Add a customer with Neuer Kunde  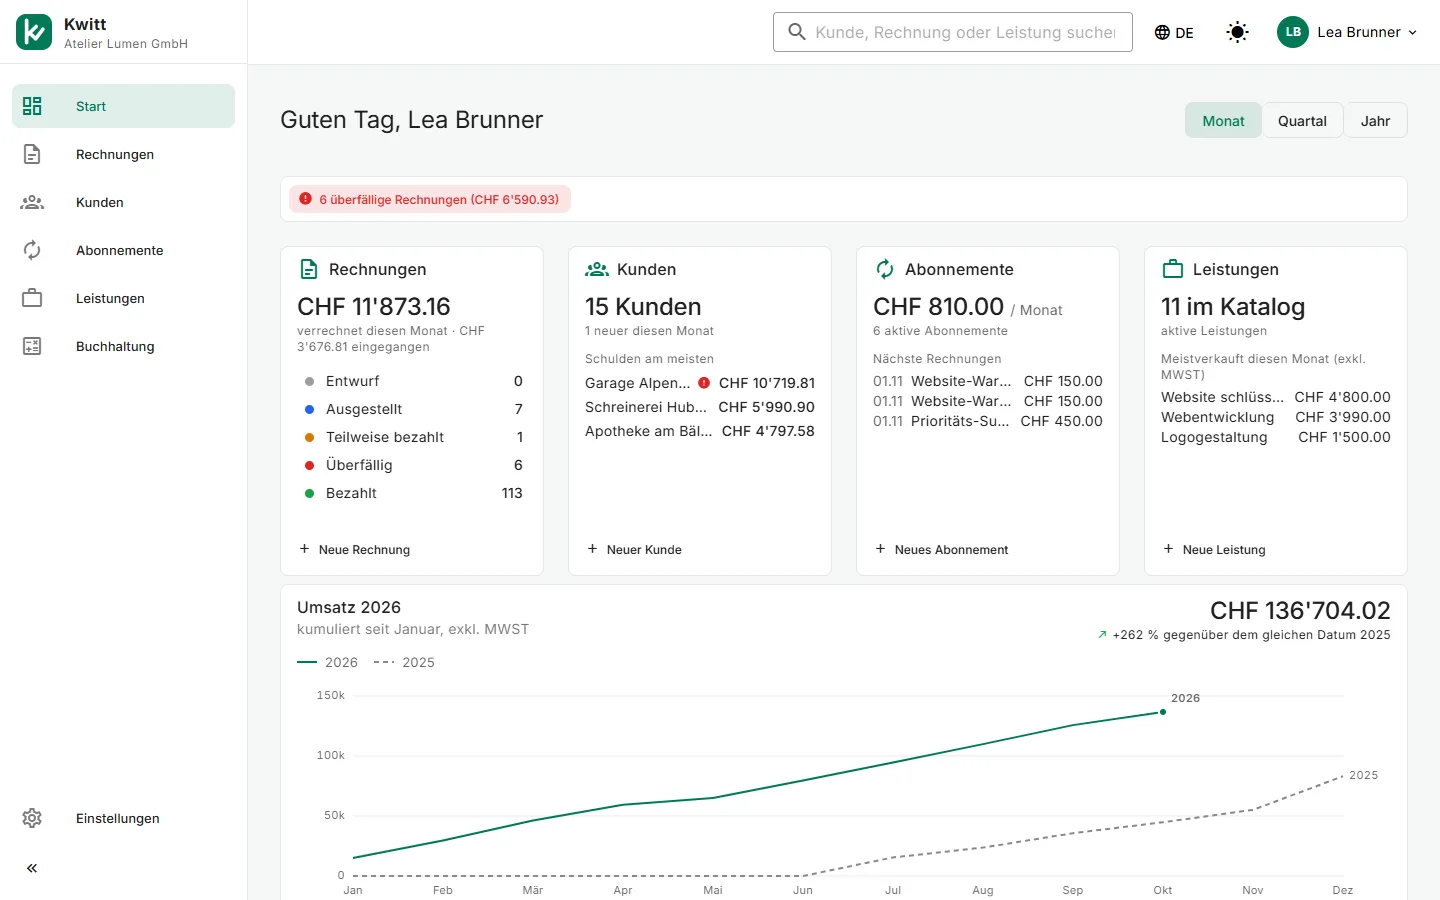click(x=635, y=549)
